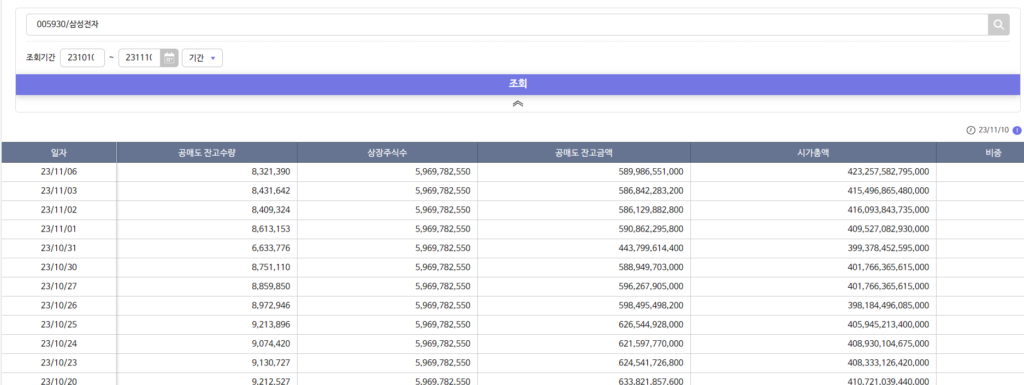Click the 시가총액 column header
Viewport: 1024px width, 385px height.
point(814,153)
